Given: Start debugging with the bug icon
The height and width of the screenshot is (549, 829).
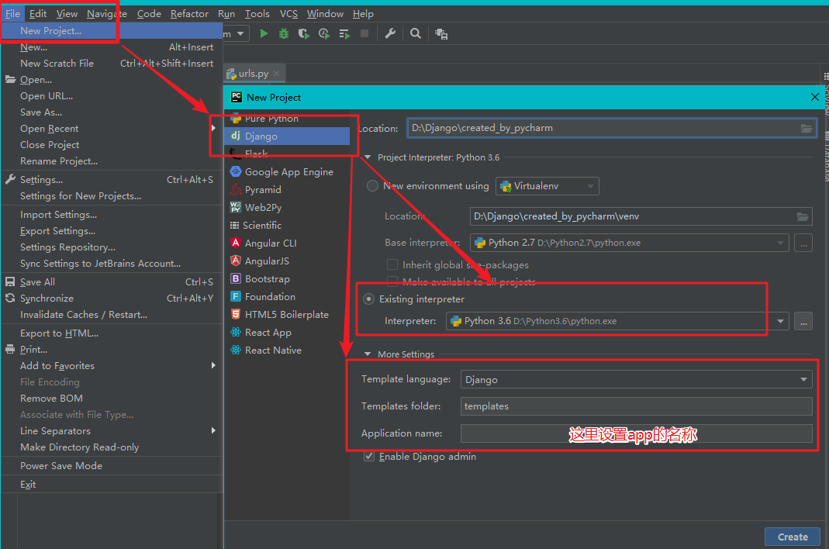Looking at the screenshot, I should click(284, 34).
